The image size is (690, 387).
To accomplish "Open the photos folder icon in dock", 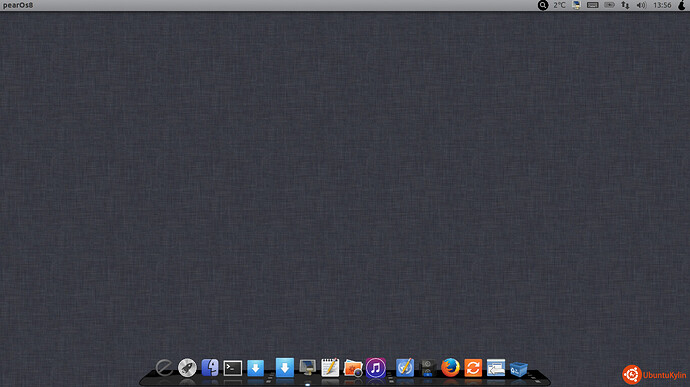I will [353, 368].
